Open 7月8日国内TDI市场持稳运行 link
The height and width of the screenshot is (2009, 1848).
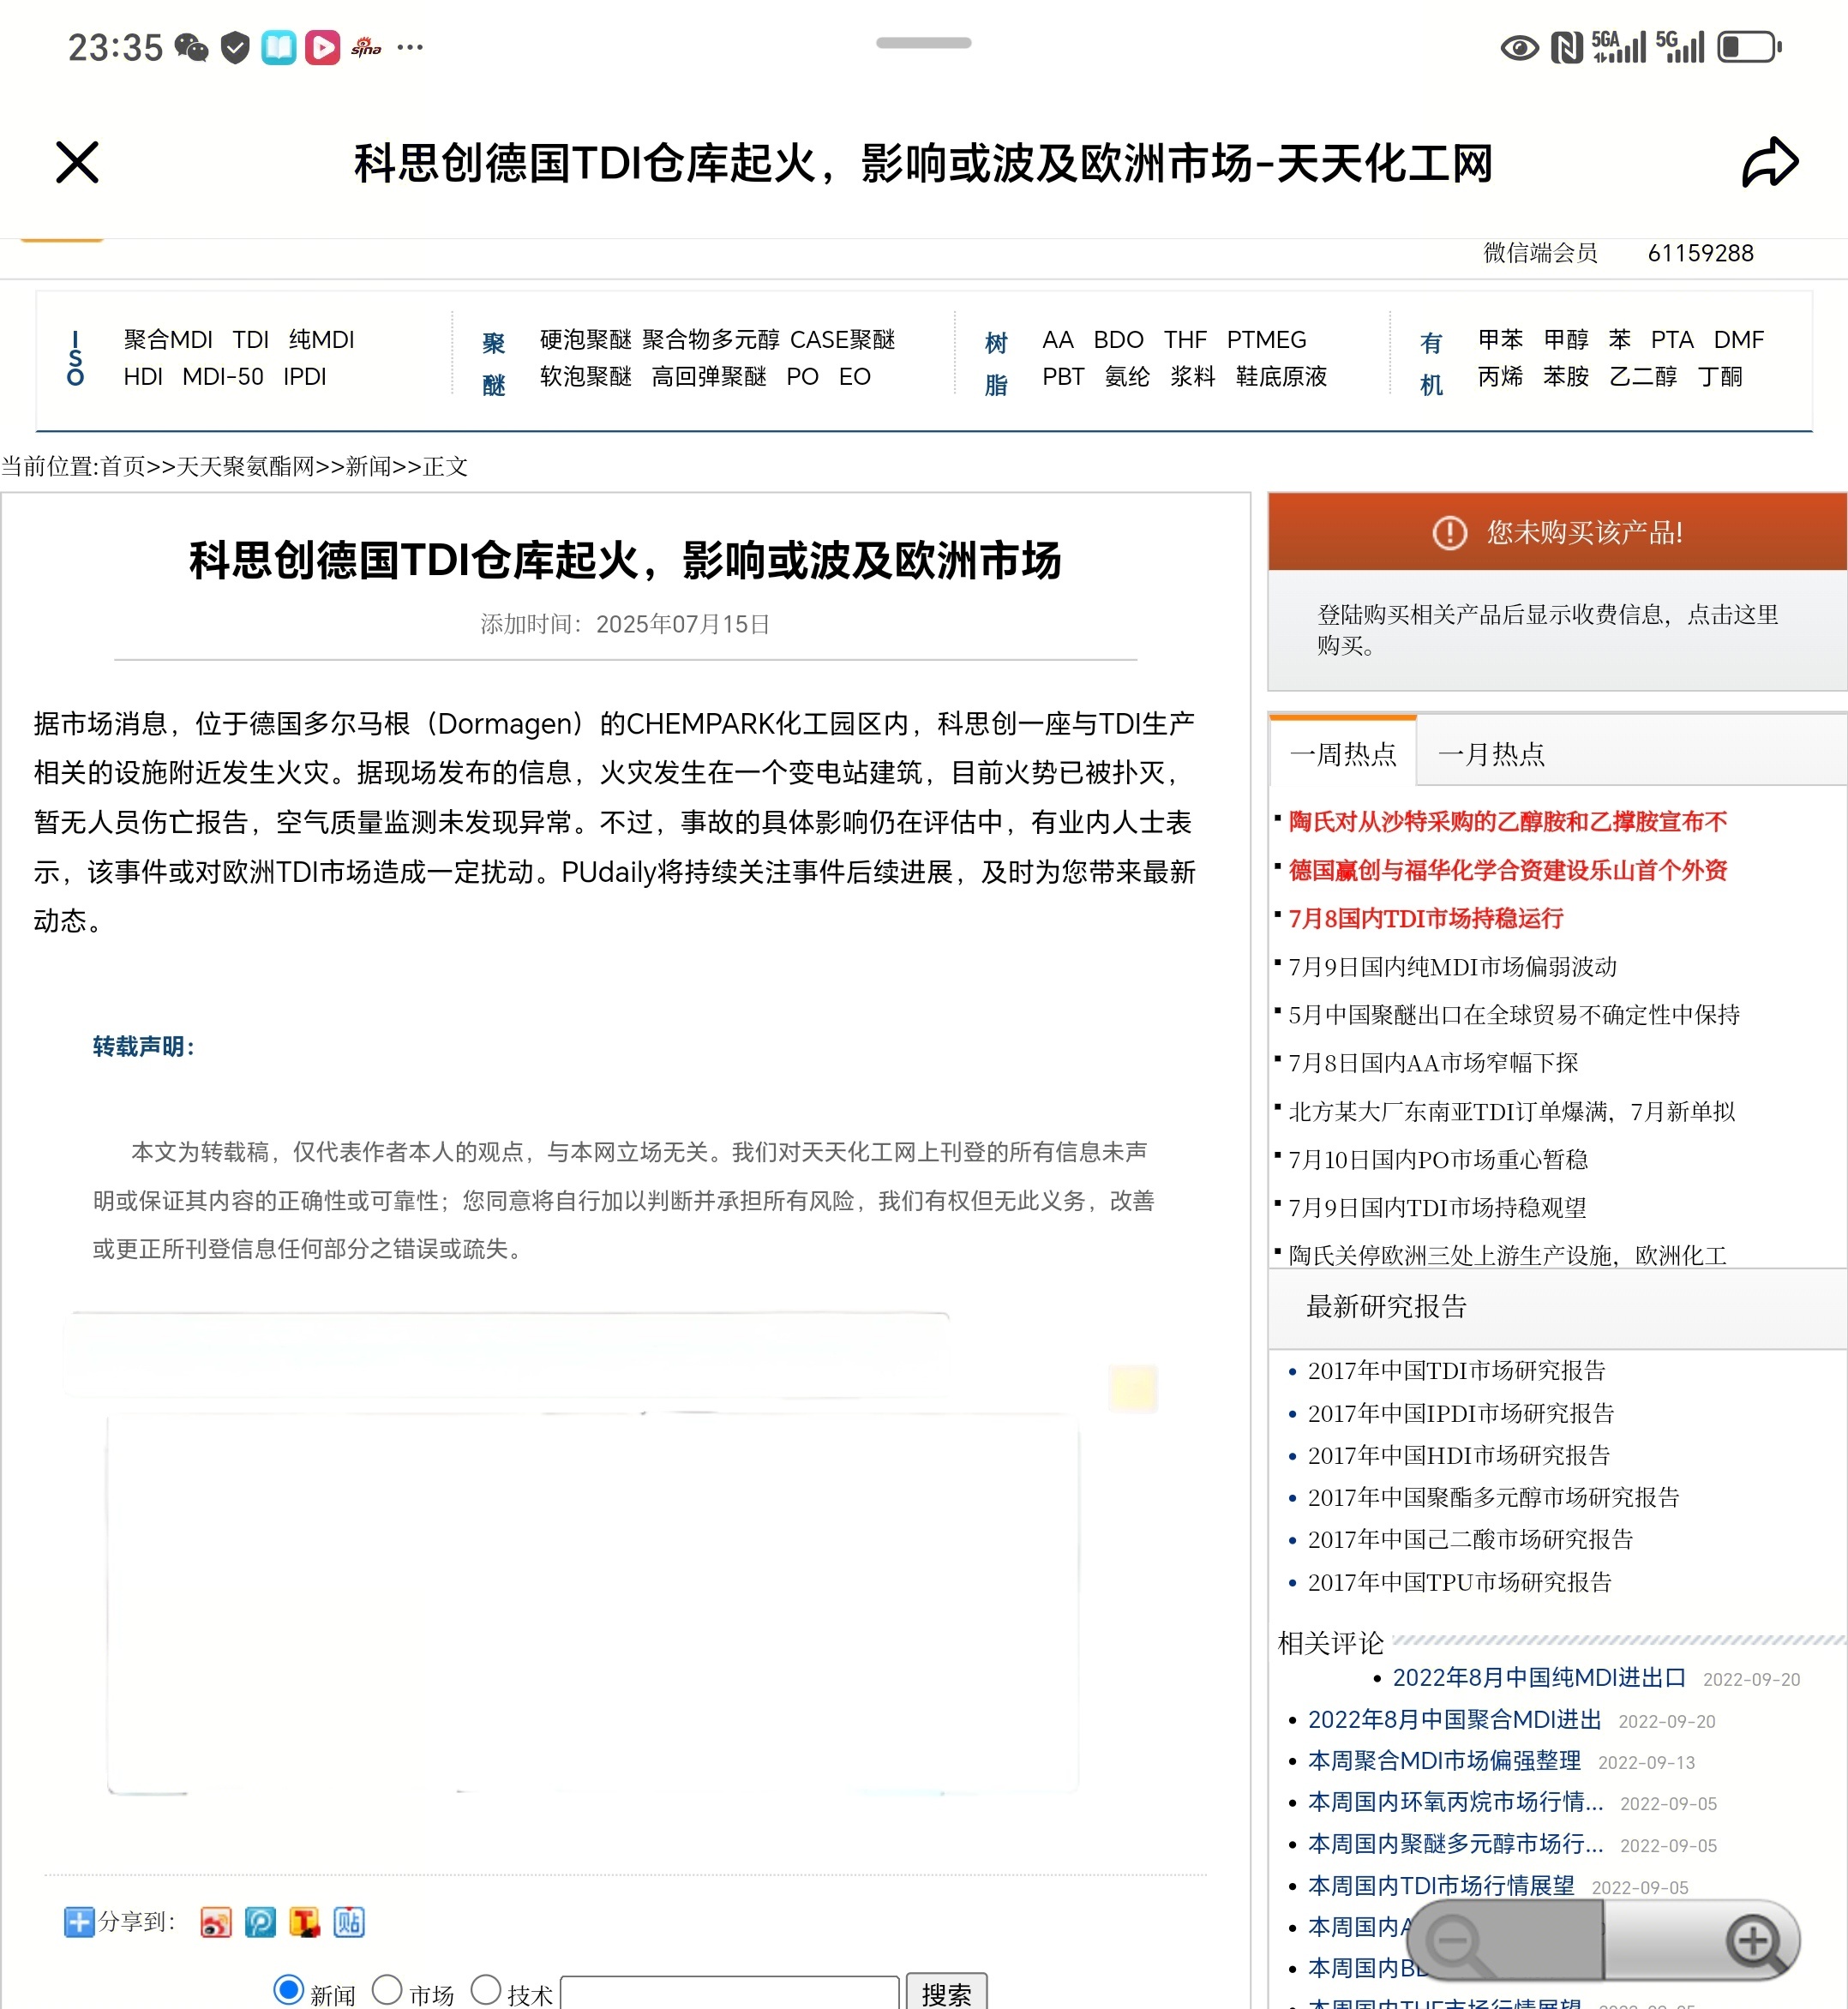tap(1426, 918)
